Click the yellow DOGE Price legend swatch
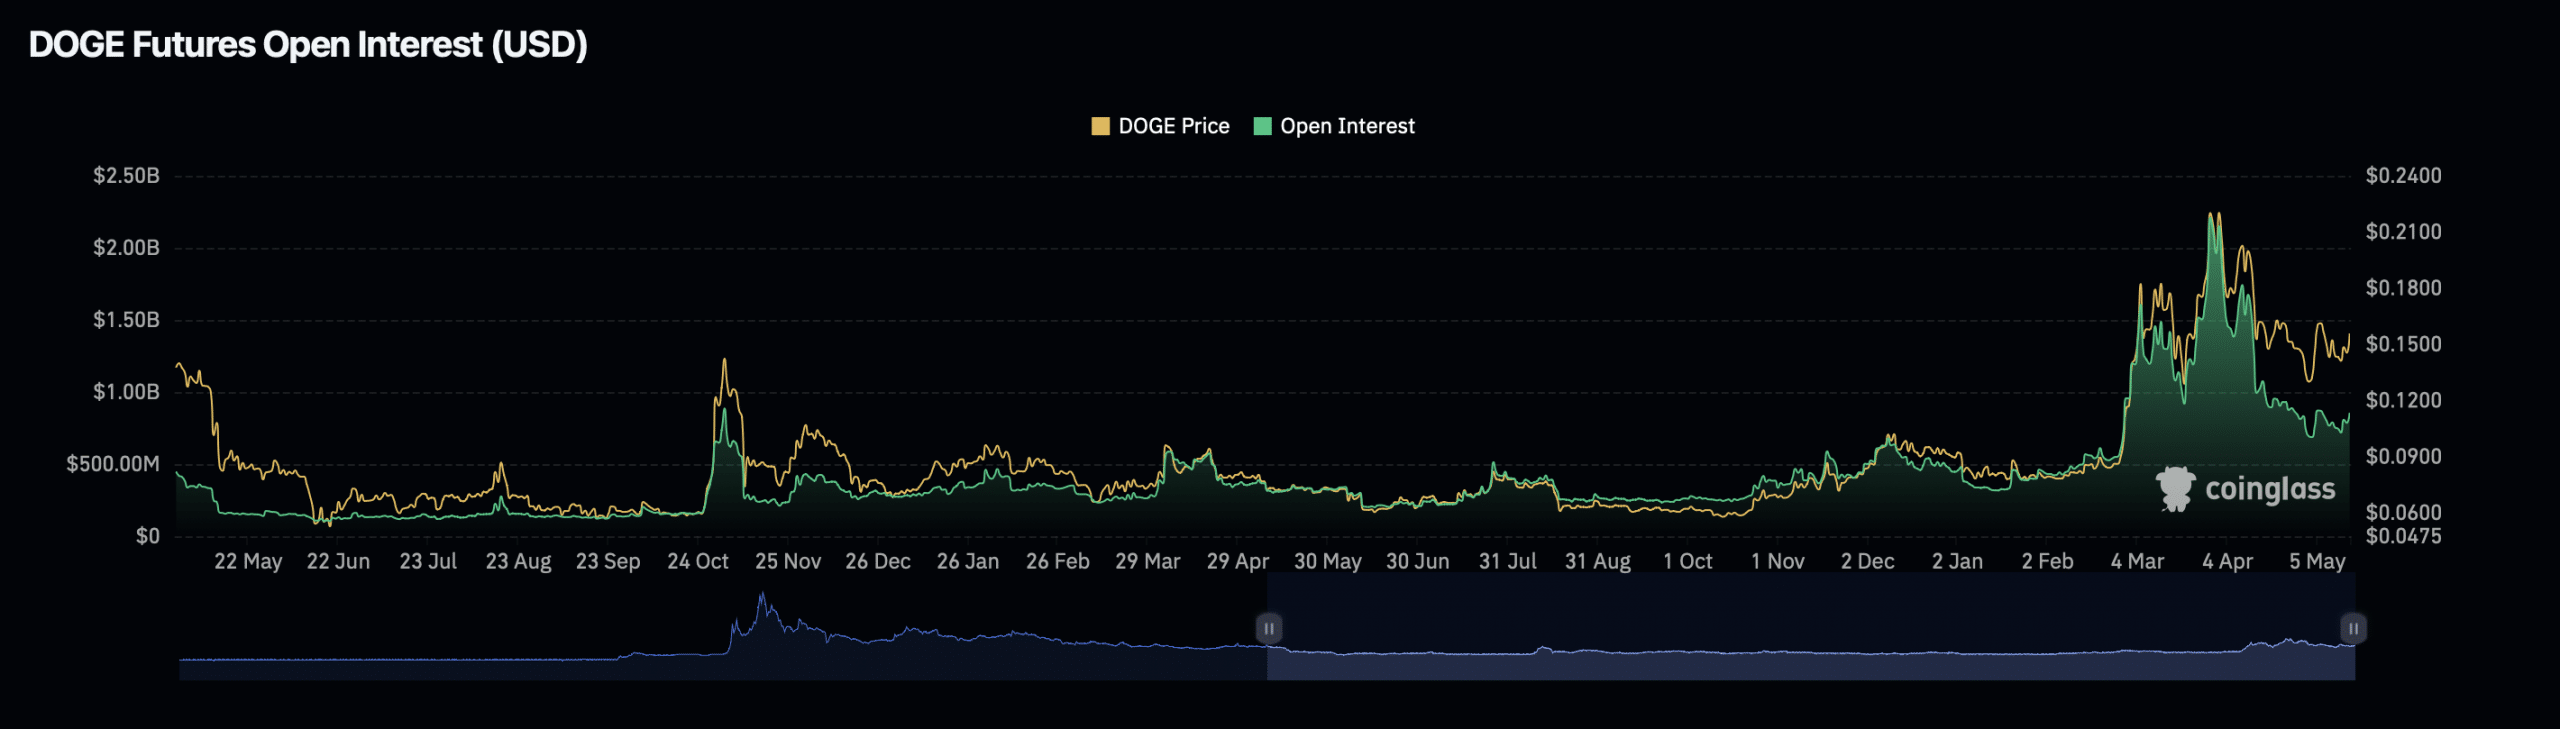The height and width of the screenshot is (729, 2560). [x=1100, y=126]
